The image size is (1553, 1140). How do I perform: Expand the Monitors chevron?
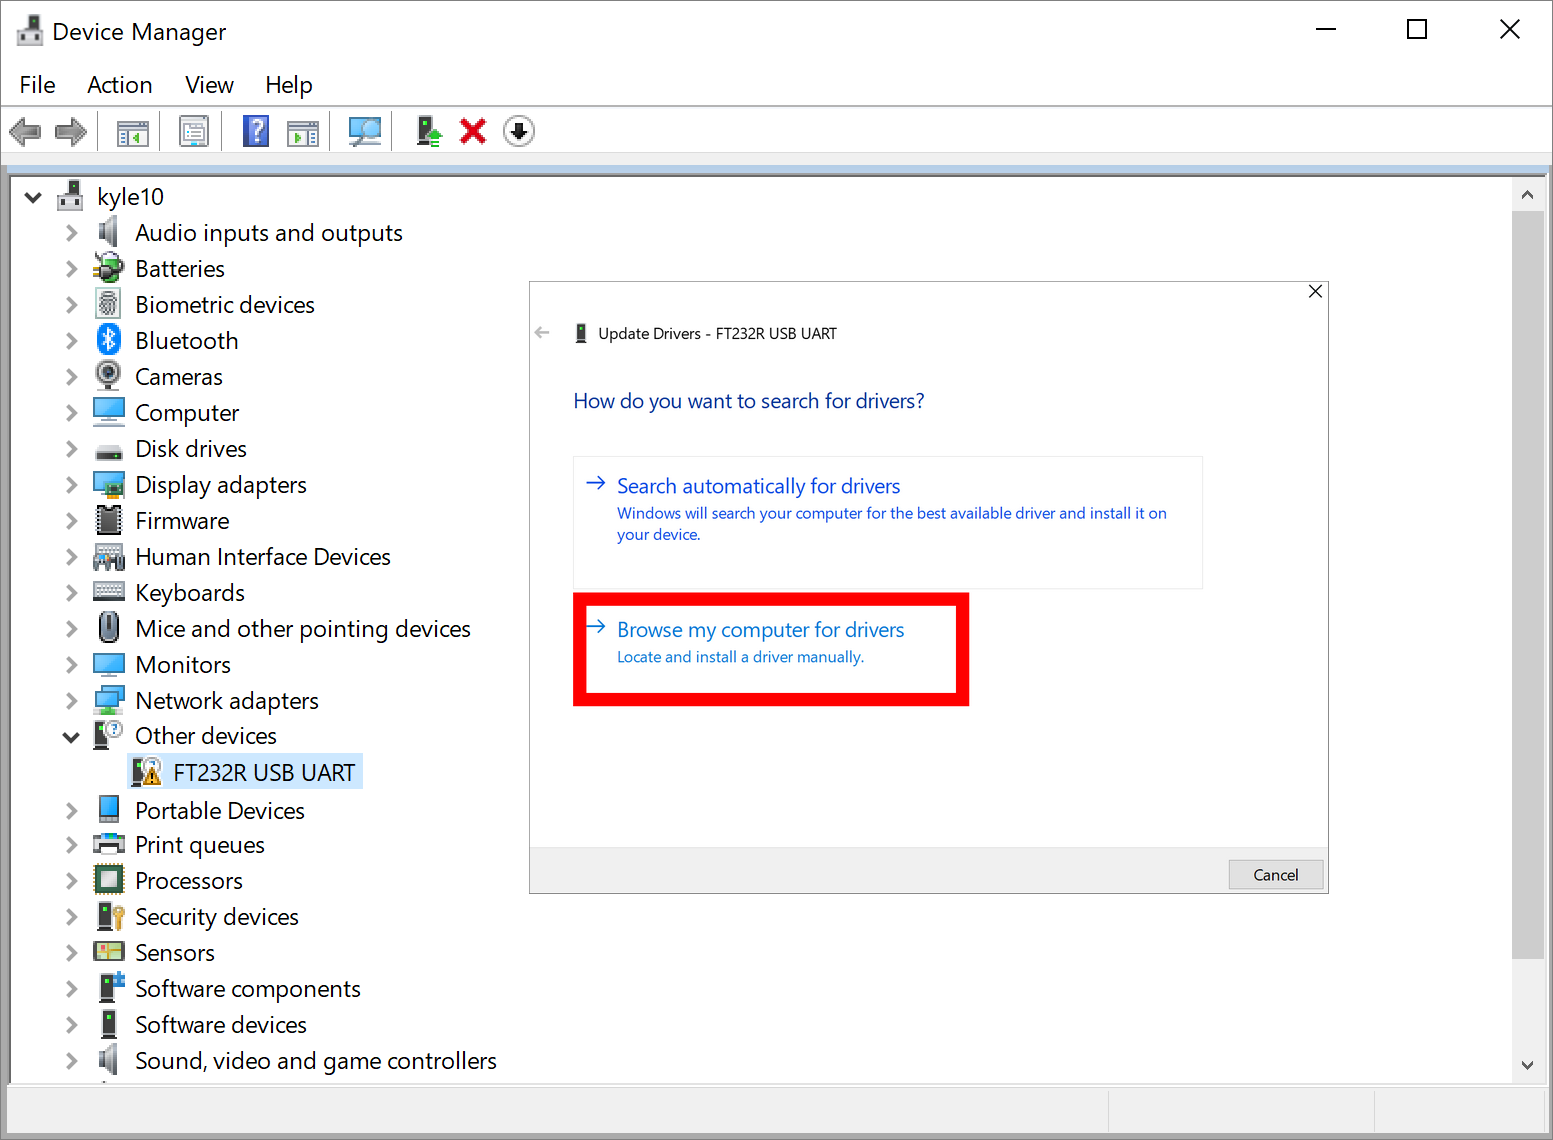click(x=71, y=665)
